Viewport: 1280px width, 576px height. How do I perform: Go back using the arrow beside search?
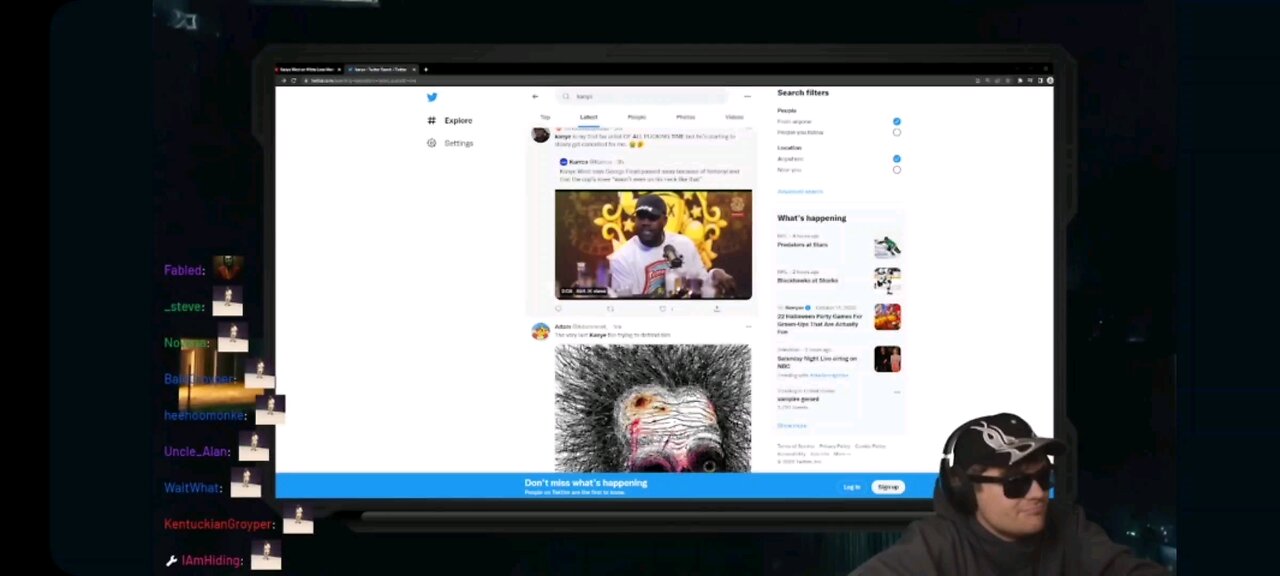[x=535, y=96]
